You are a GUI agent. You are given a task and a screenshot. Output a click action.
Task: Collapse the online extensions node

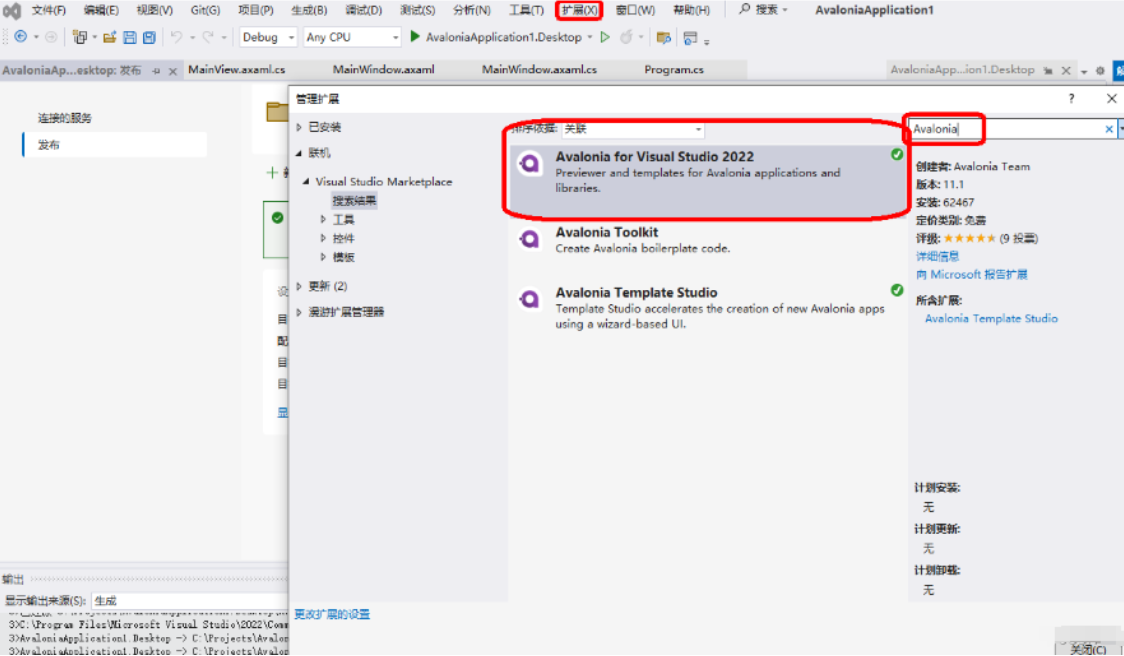pyautogui.click(x=300, y=153)
